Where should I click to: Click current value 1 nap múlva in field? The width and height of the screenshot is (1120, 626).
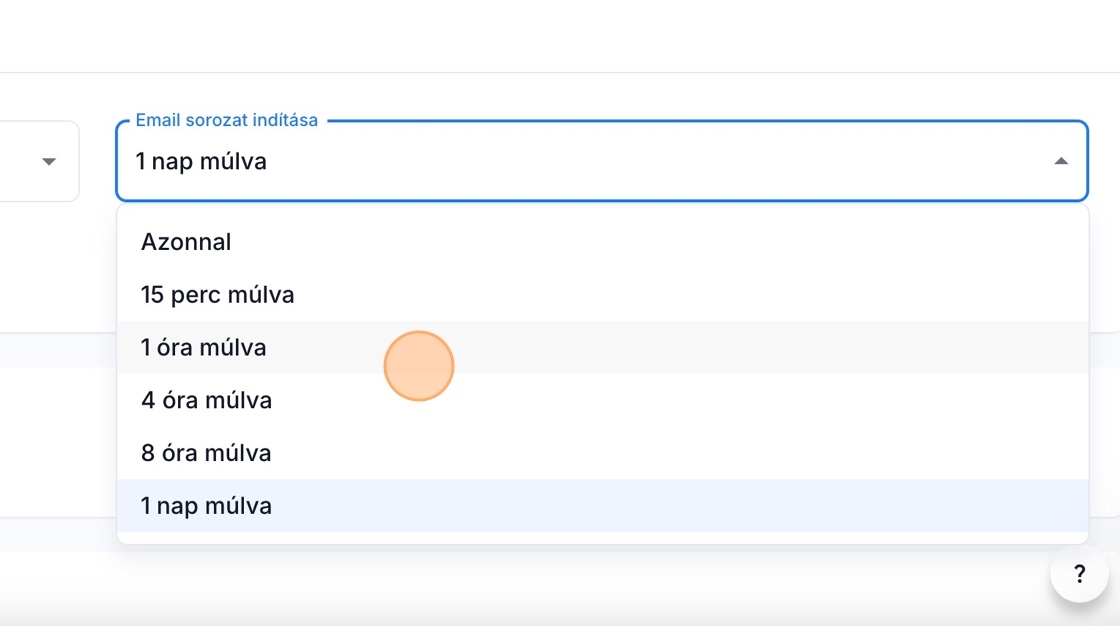tap(201, 161)
